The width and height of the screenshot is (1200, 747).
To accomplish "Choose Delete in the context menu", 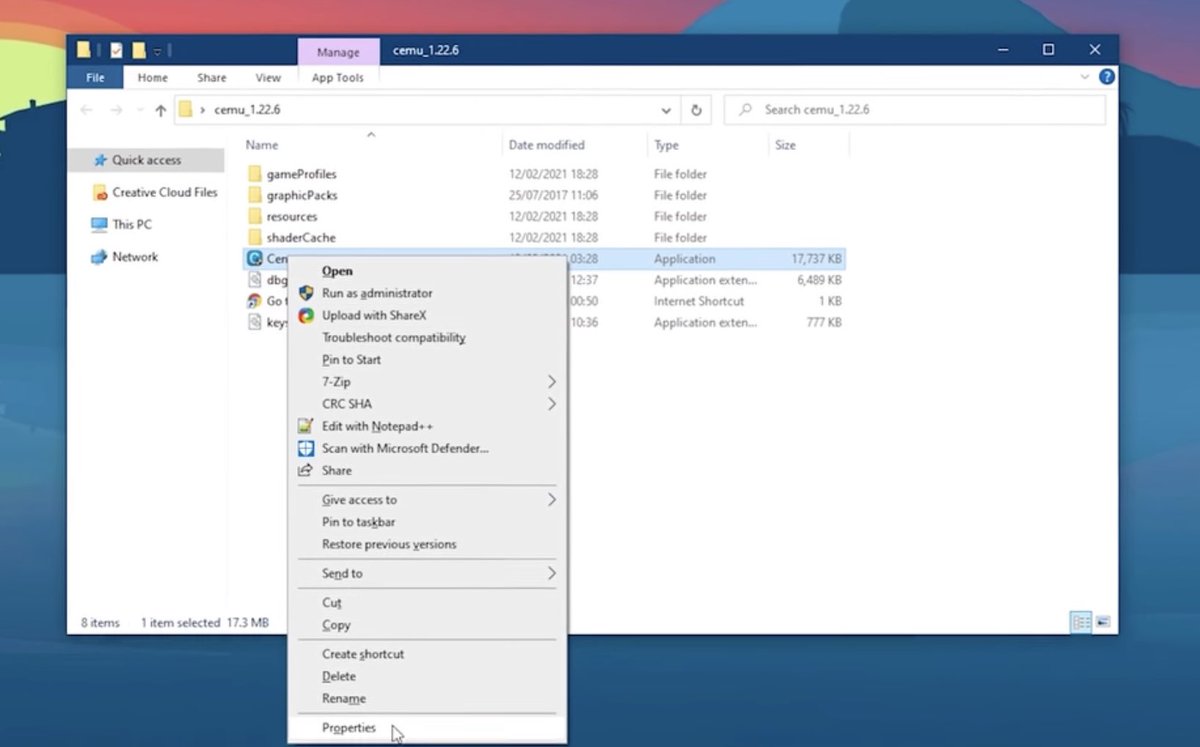I will coord(339,676).
